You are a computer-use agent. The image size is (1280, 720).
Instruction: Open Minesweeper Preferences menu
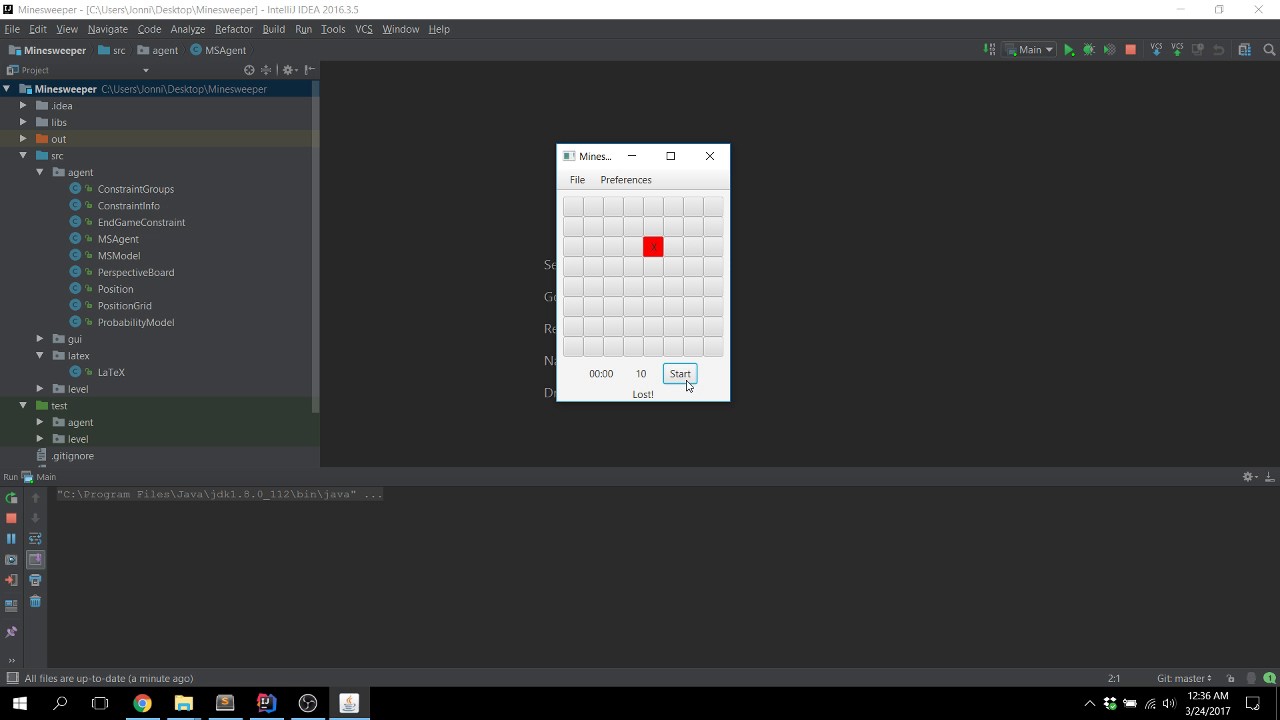point(626,180)
